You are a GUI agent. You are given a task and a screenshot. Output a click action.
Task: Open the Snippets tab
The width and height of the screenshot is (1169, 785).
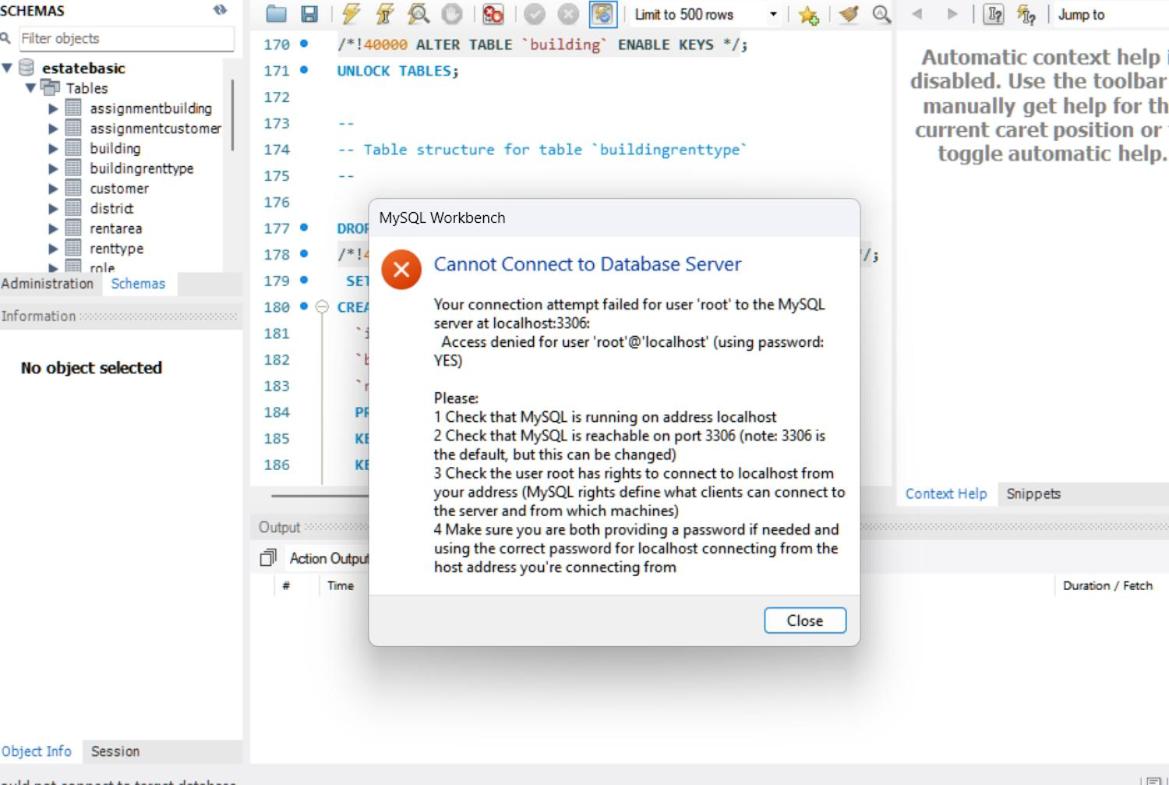click(1033, 494)
